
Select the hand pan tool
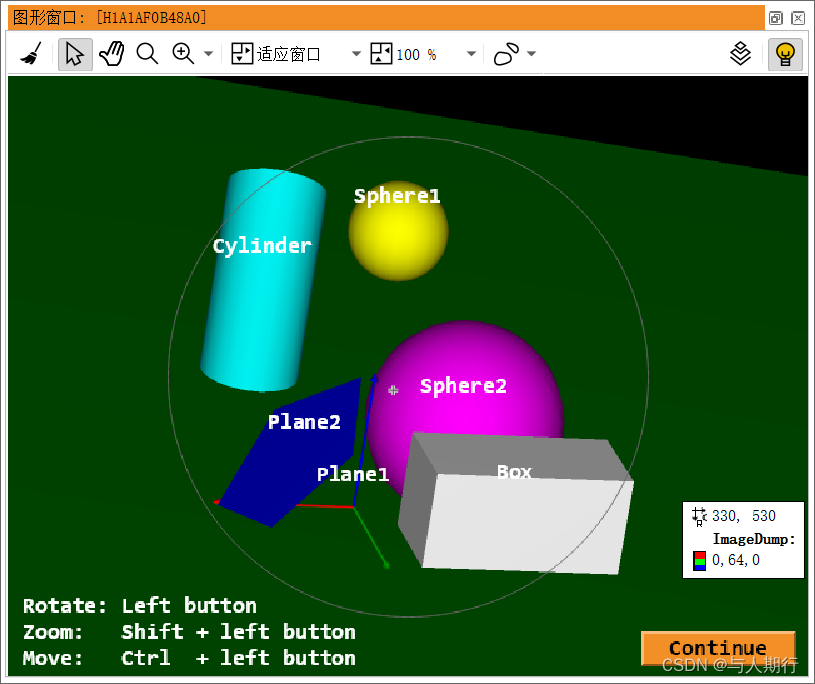[111, 54]
